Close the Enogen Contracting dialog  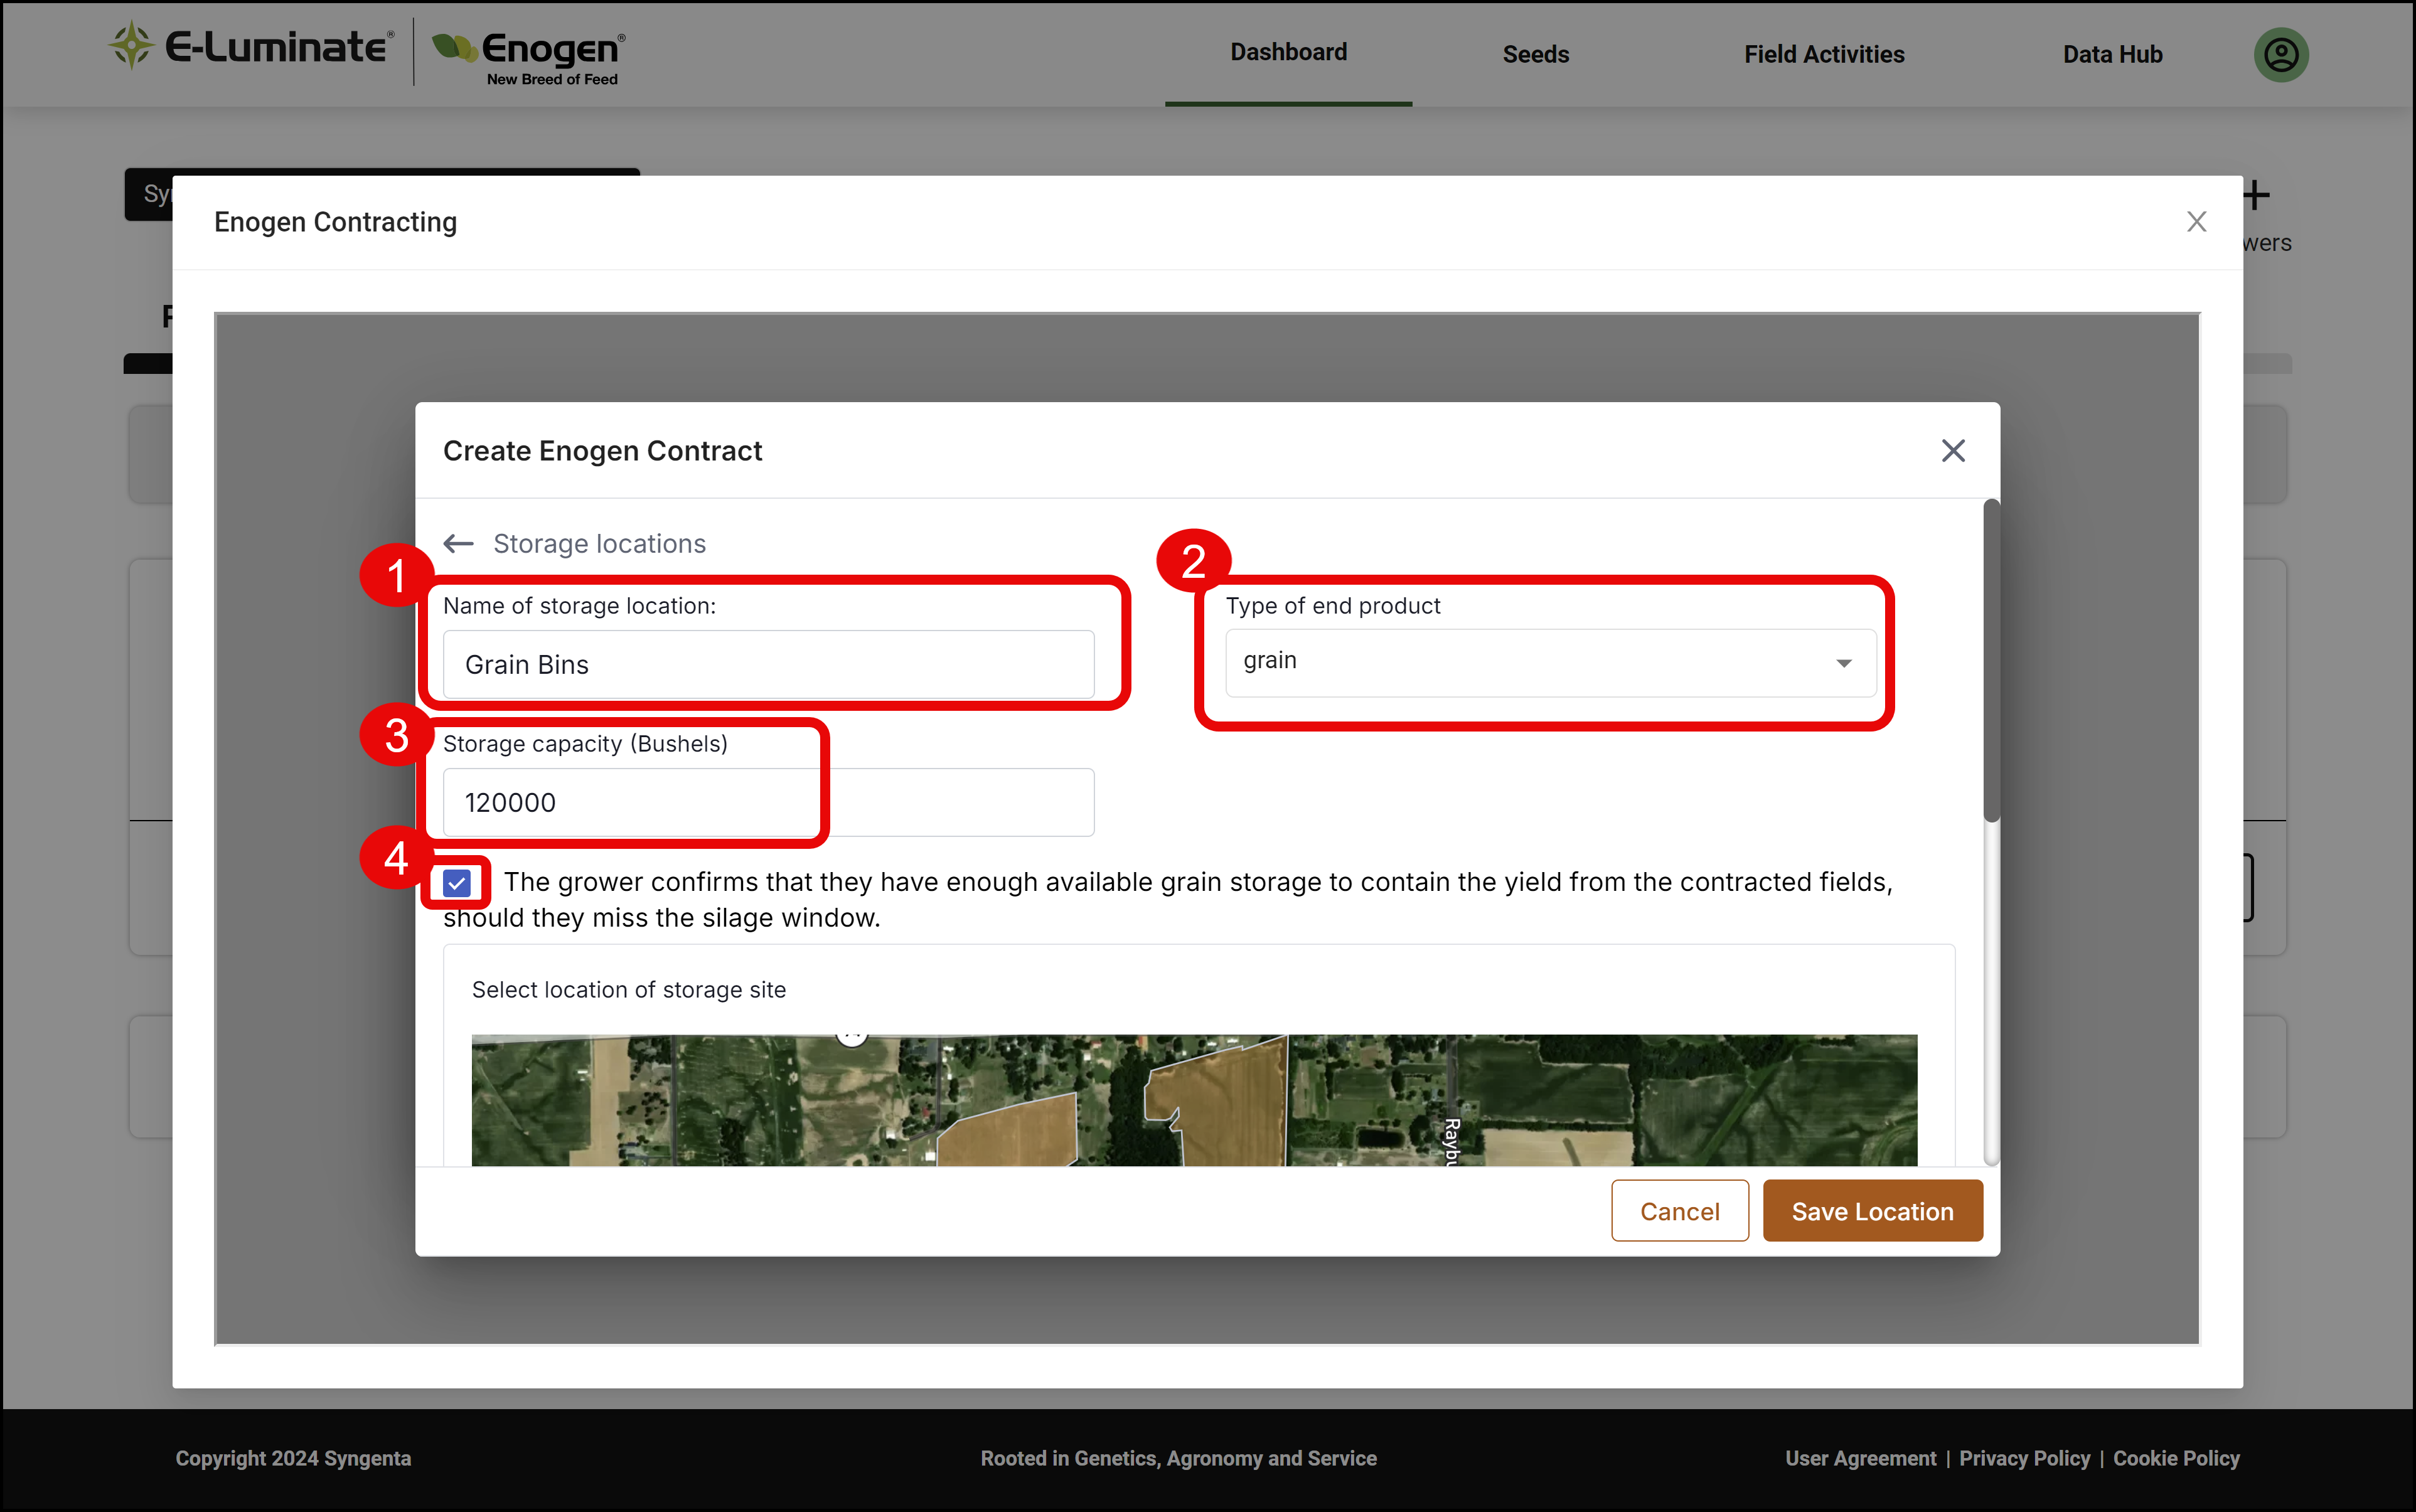(x=2196, y=221)
